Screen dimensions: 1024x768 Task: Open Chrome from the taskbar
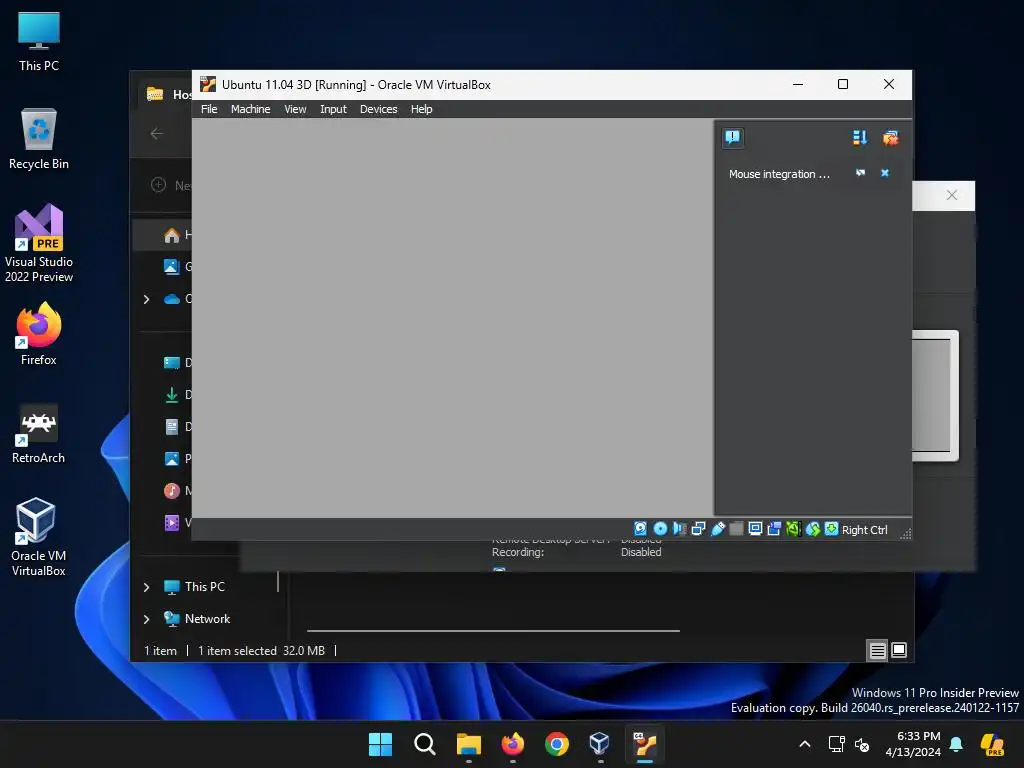click(x=556, y=744)
